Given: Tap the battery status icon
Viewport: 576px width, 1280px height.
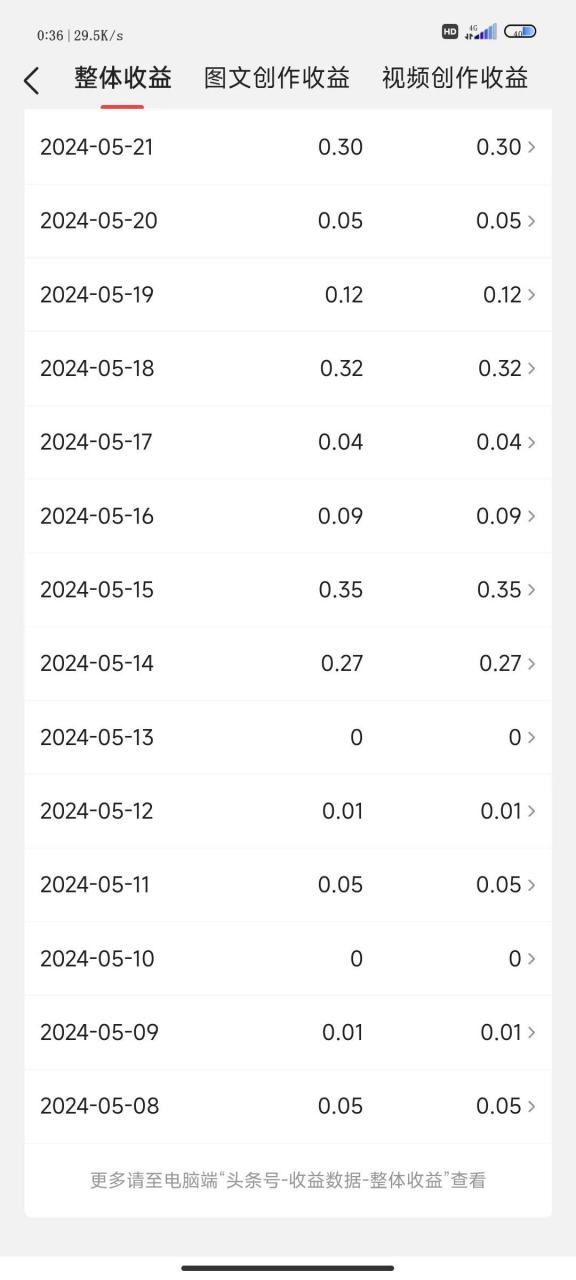Looking at the screenshot, I should [520, 31].
